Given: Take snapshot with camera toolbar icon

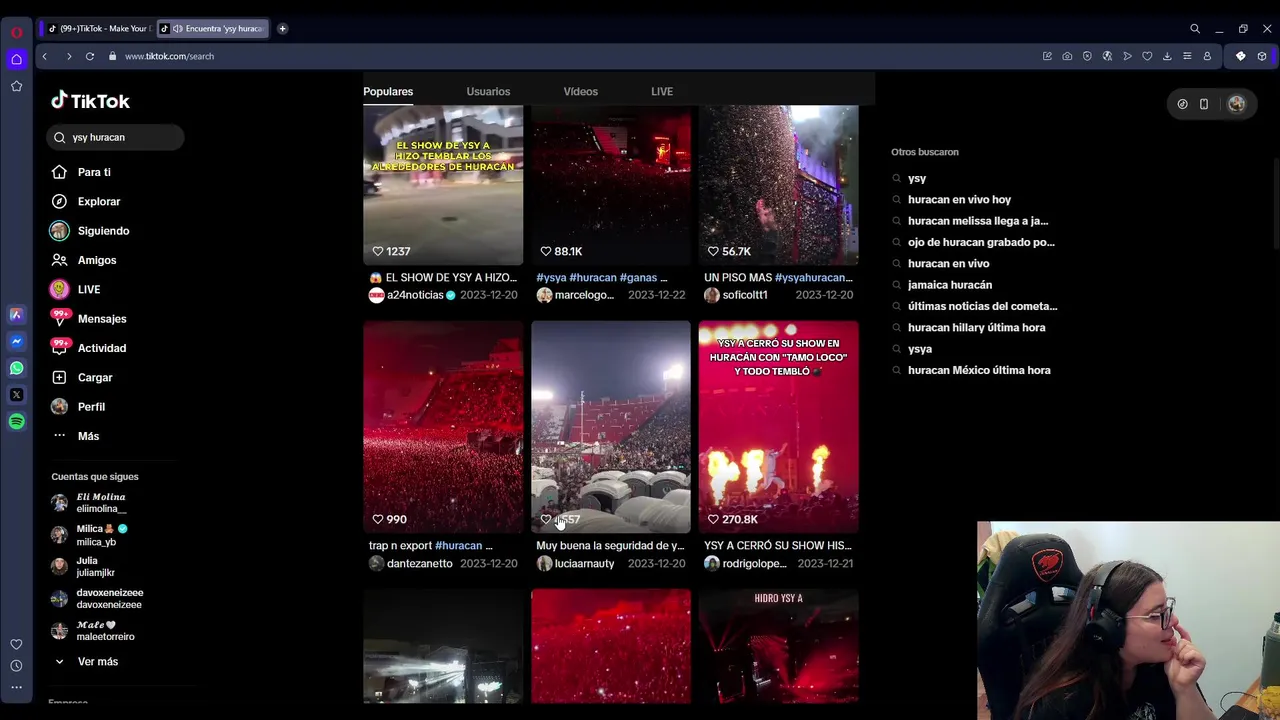Looking at the screenshot, I should coord(1067,56).
